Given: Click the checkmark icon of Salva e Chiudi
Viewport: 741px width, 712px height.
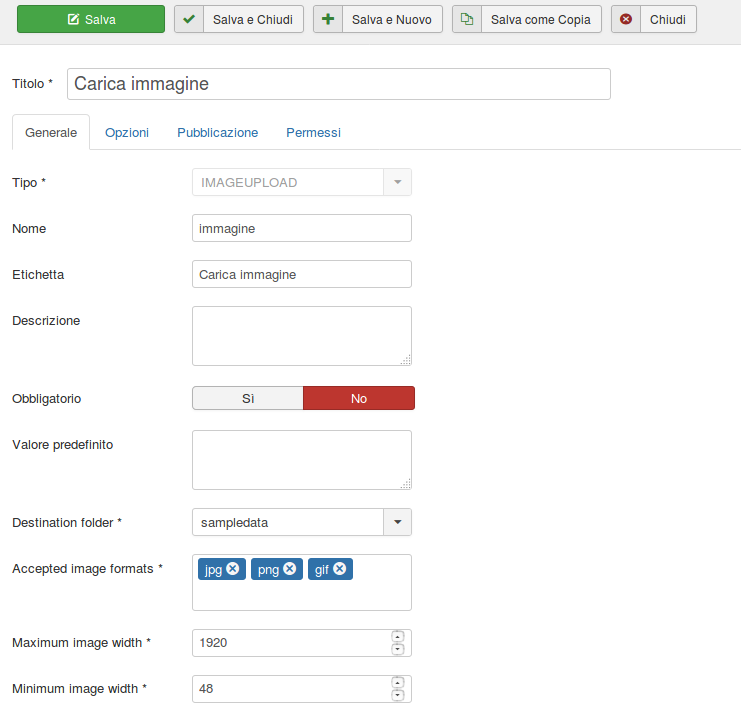Looking at the screenshot, I should click(x=189, y=19).
